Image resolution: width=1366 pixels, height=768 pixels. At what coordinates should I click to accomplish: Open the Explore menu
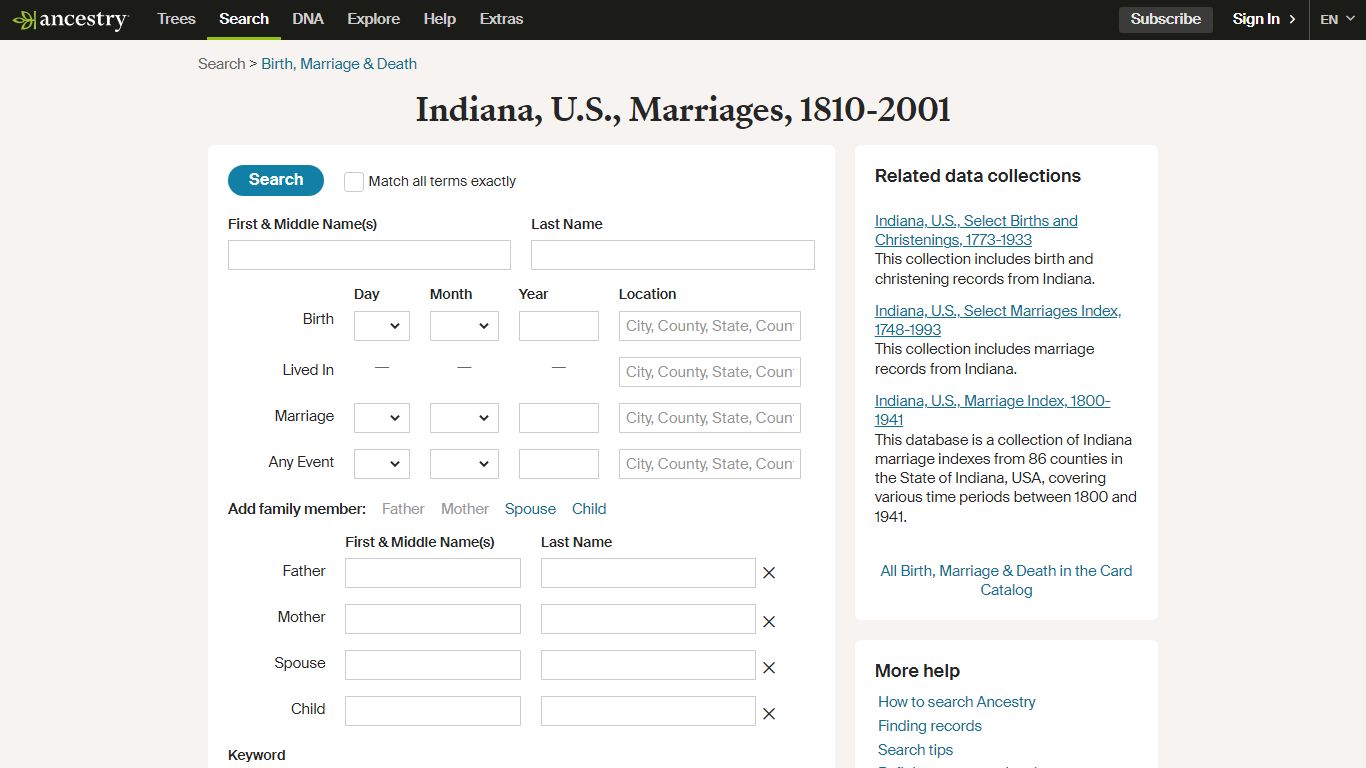(374, 19)
